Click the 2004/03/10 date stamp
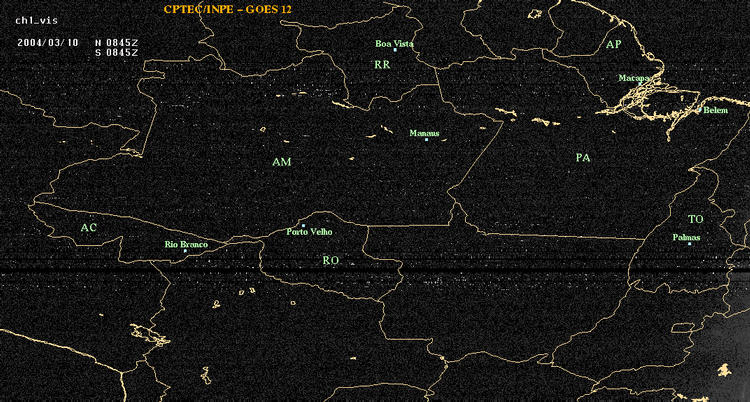 pyautogui.click(x=47, y=42)
